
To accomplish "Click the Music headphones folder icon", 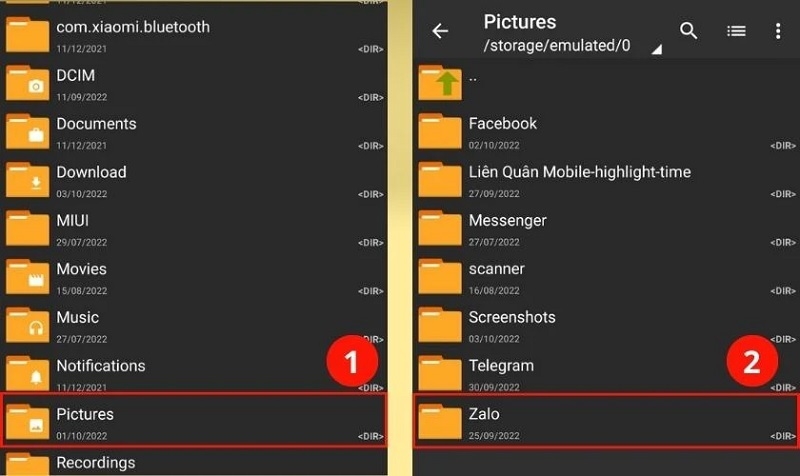I will coord(28,326).
